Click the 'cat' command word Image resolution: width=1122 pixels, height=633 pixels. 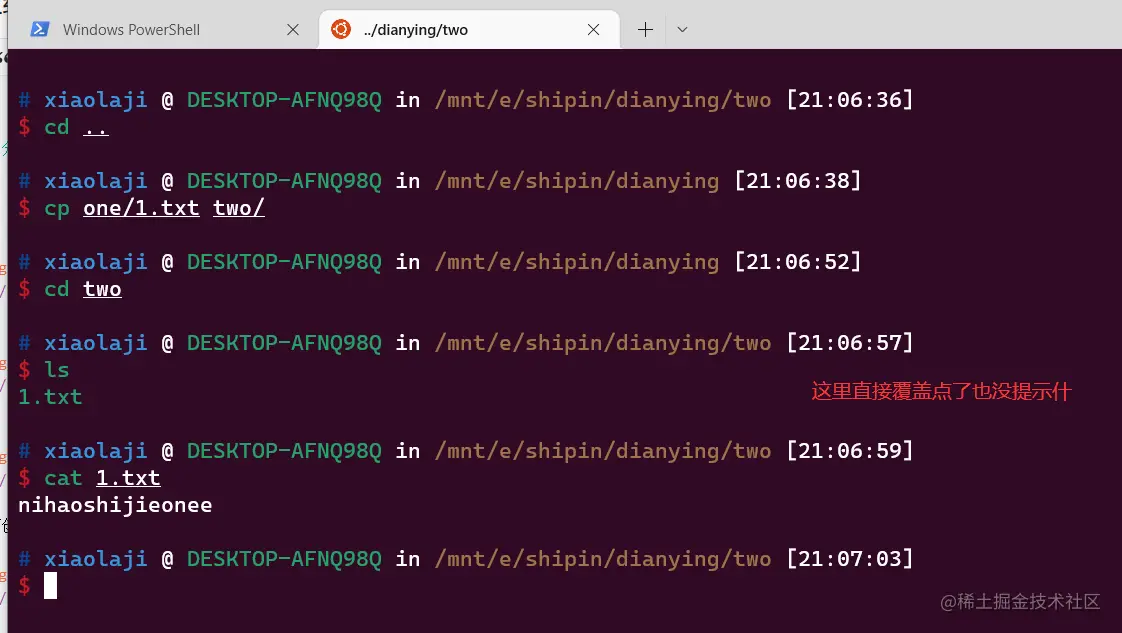point(63,478)
